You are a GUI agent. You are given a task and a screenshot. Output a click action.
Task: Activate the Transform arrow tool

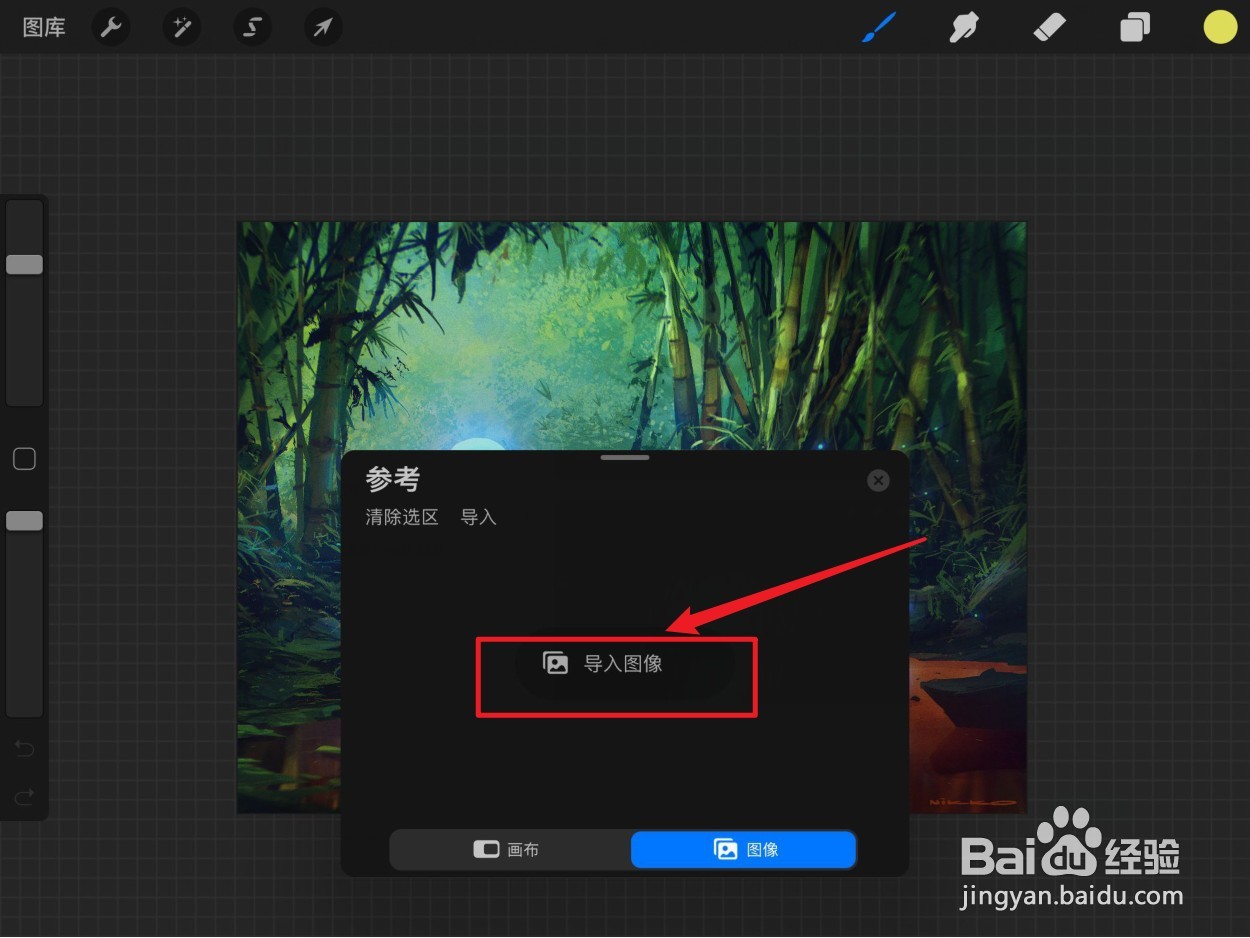pos(323,28)
